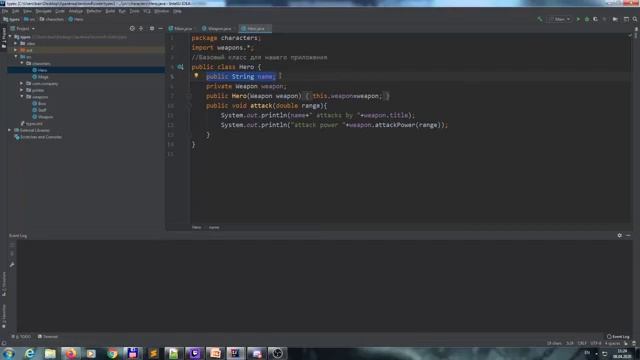Open Firefox from the taskbar

click(71, 353)
